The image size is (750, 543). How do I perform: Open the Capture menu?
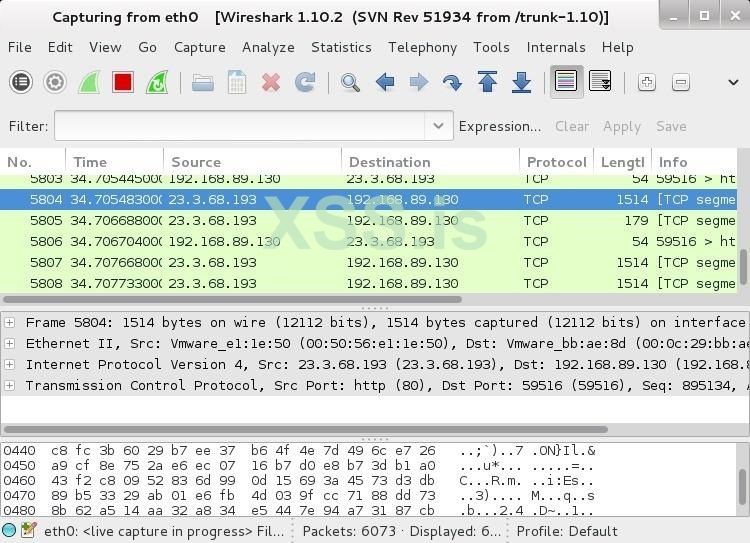coord(199,47)
